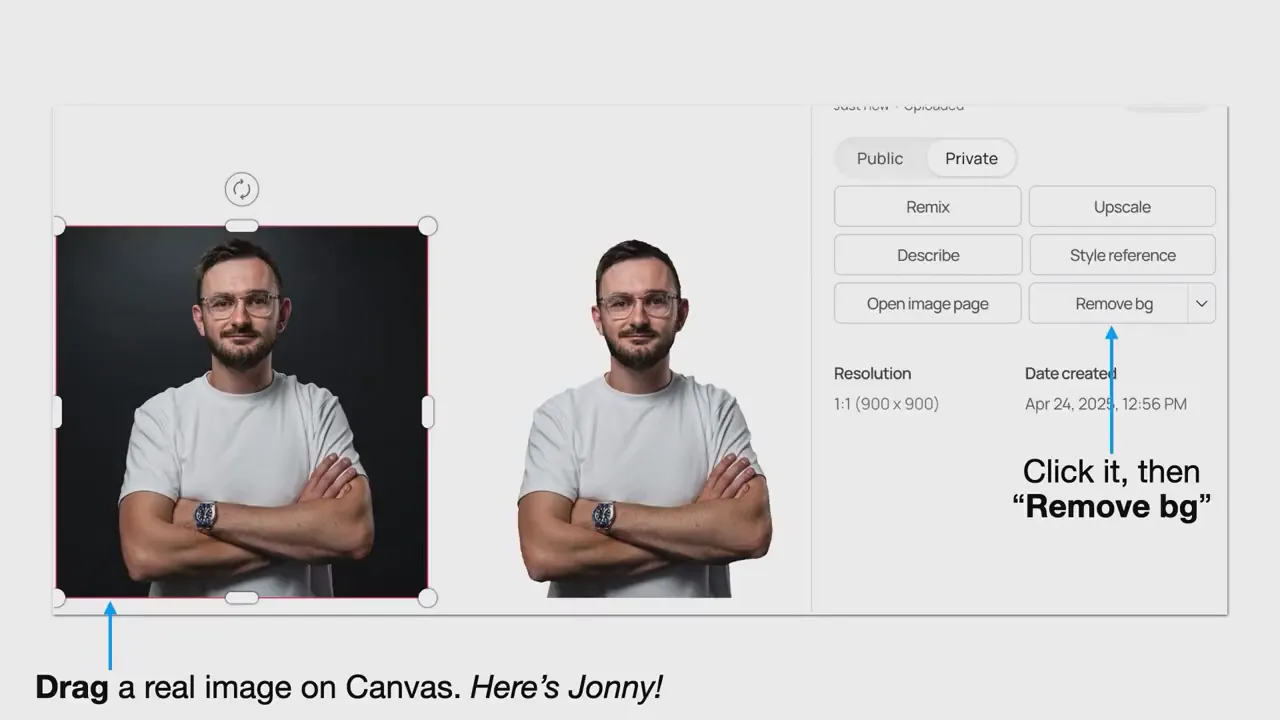Click the rotate handle above the selected image
Image resolution: width=1280 pixels, height=720 pixels.
point(241,189)
